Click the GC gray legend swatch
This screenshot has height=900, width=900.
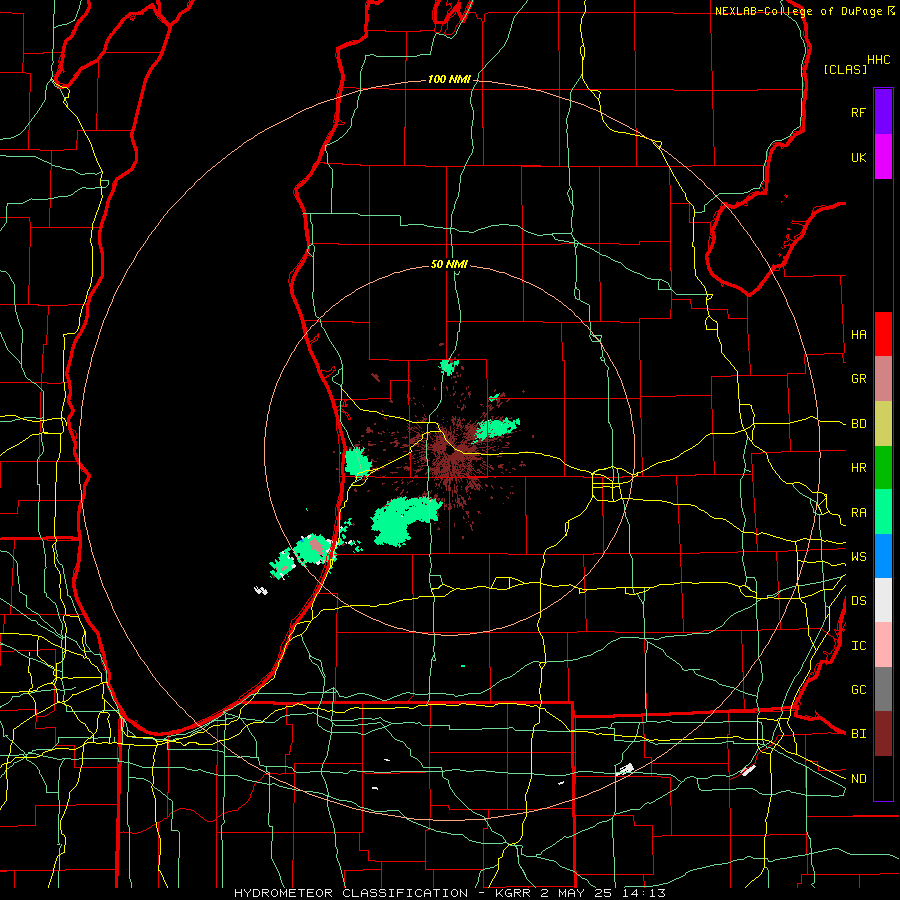click(x=883, y=689)
